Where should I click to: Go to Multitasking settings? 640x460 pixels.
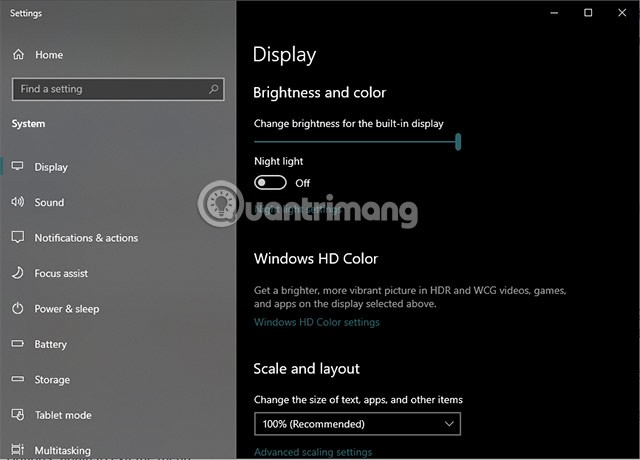click(64, 450)
